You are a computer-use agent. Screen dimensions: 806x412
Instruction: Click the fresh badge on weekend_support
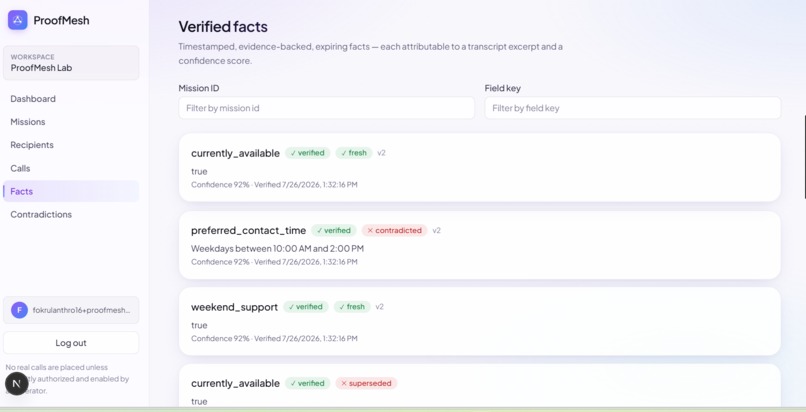tap(352, 307)
